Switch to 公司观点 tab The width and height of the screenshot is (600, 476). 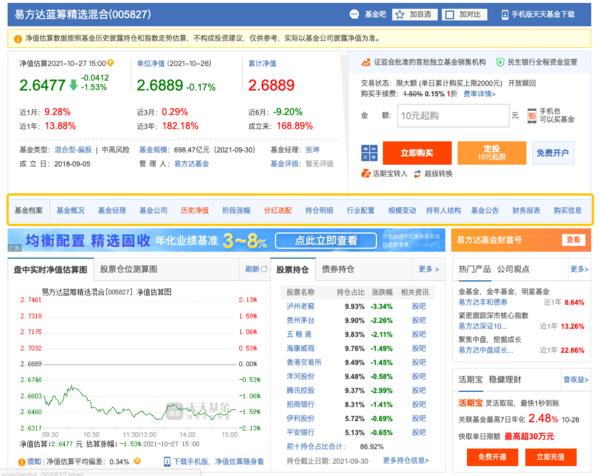[x=513, y=269]
